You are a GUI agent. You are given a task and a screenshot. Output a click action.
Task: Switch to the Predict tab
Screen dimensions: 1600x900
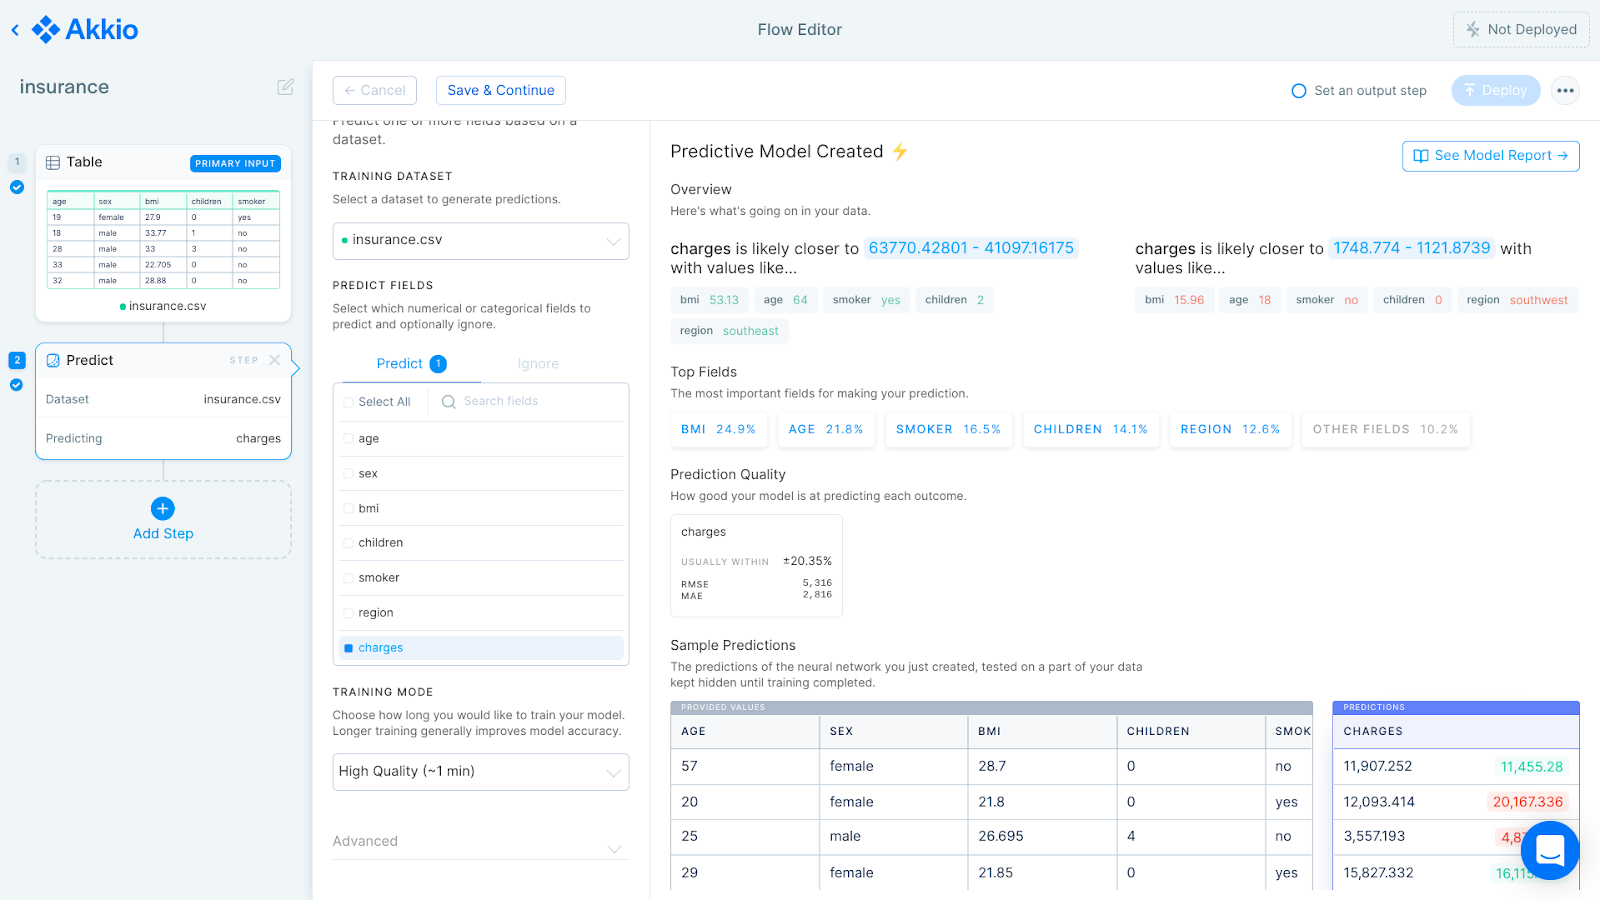[x=399, y=363]
